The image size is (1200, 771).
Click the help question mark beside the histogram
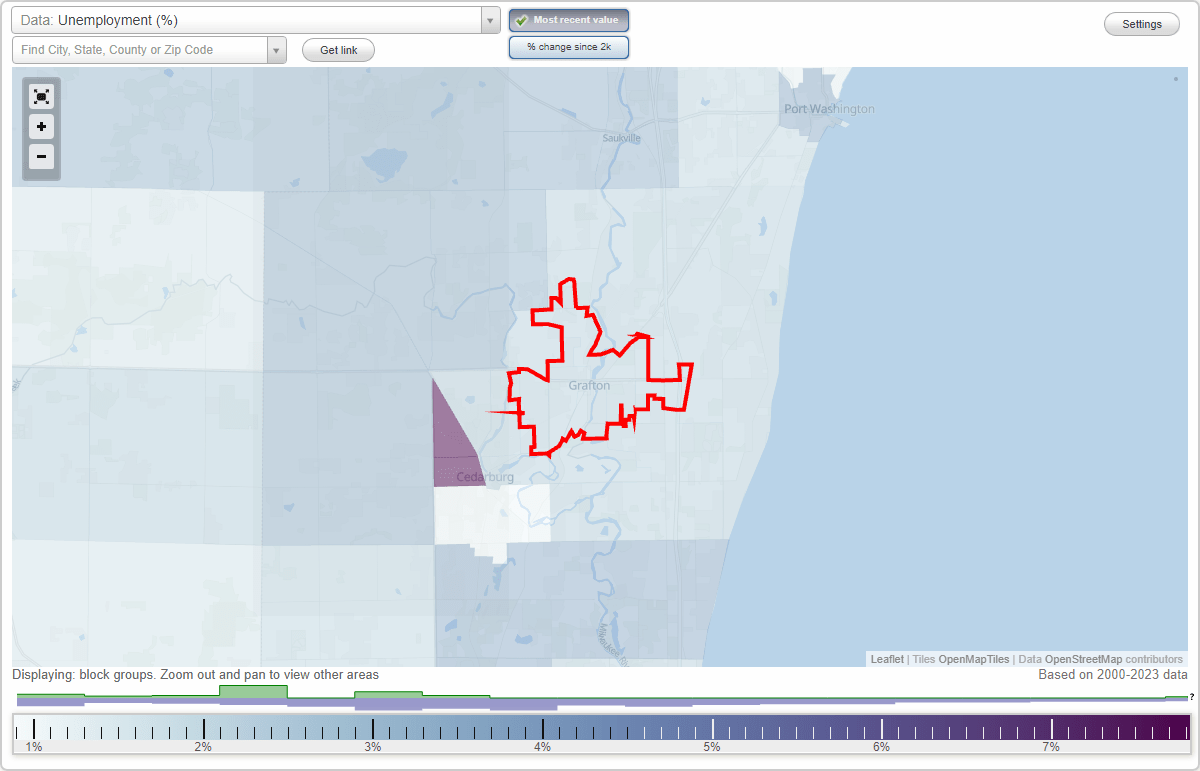(x=1190, y=697)
